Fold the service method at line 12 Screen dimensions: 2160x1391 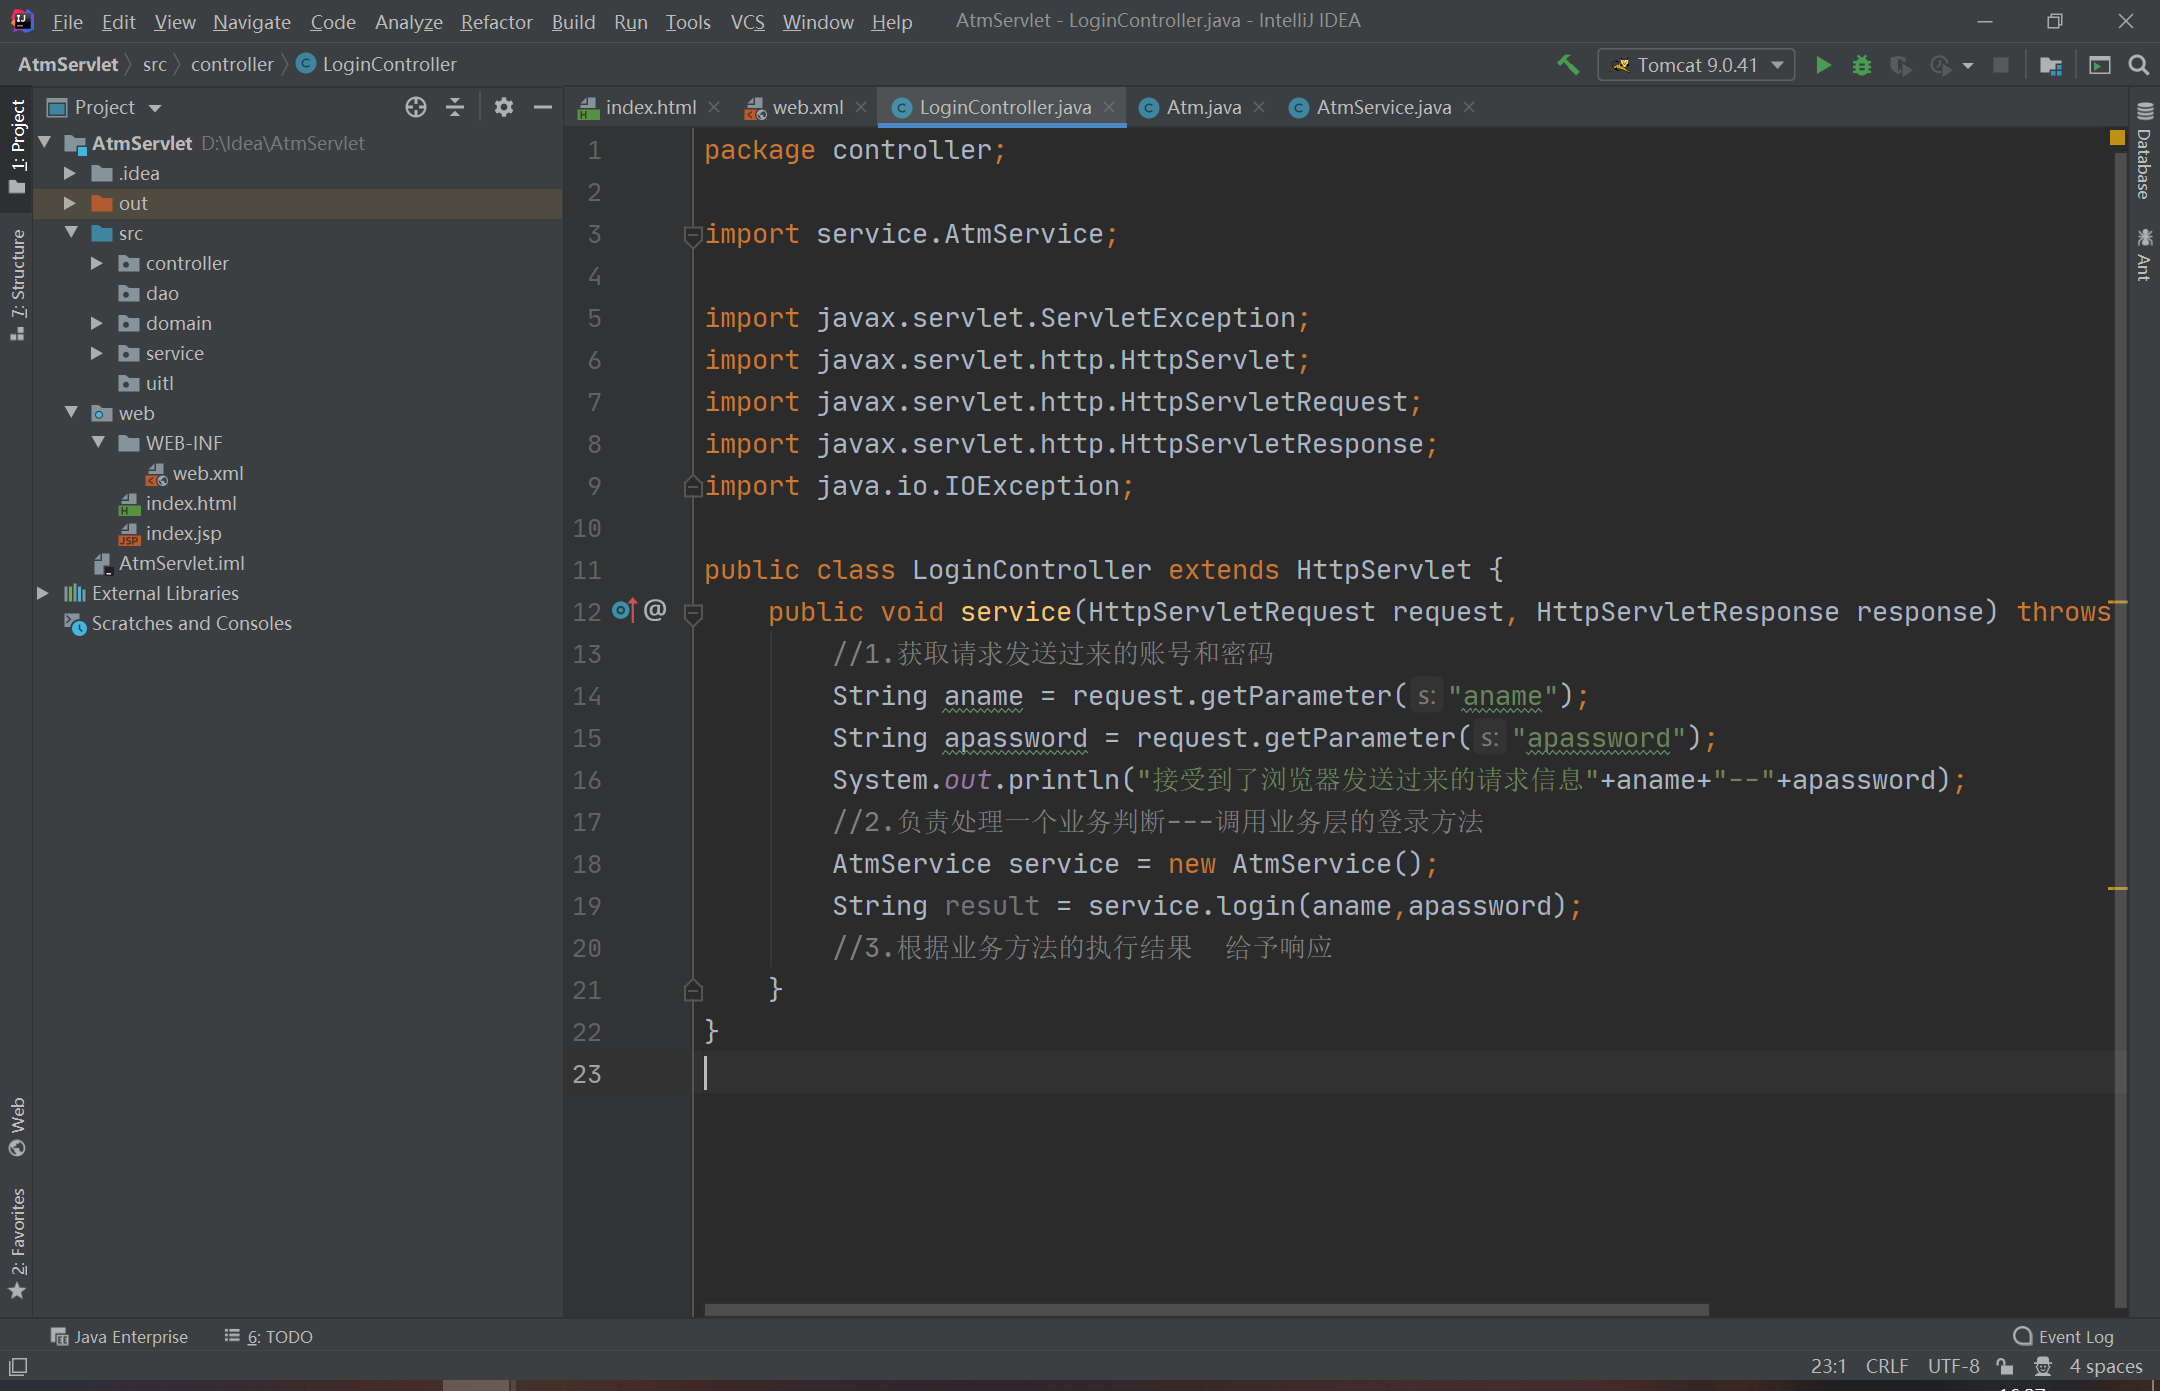point(693,612)
